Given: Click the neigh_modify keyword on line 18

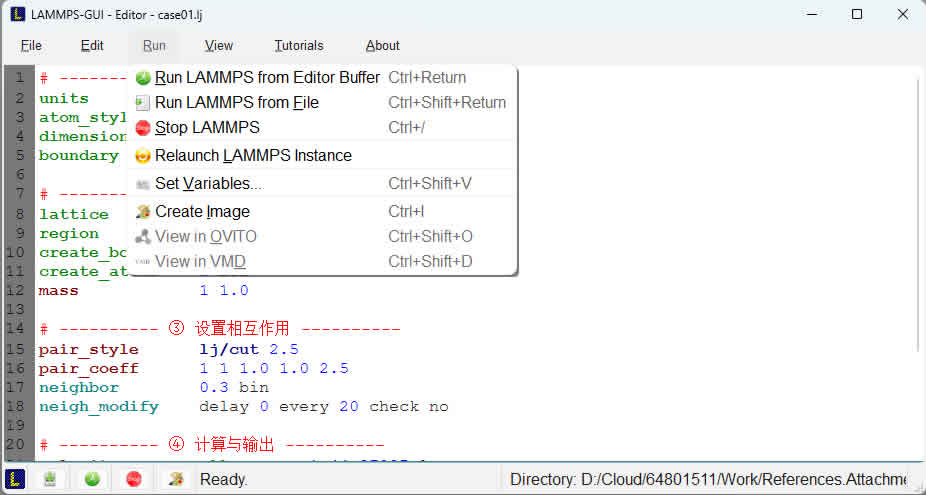Looking at the screenshot, I should [99, 407].
